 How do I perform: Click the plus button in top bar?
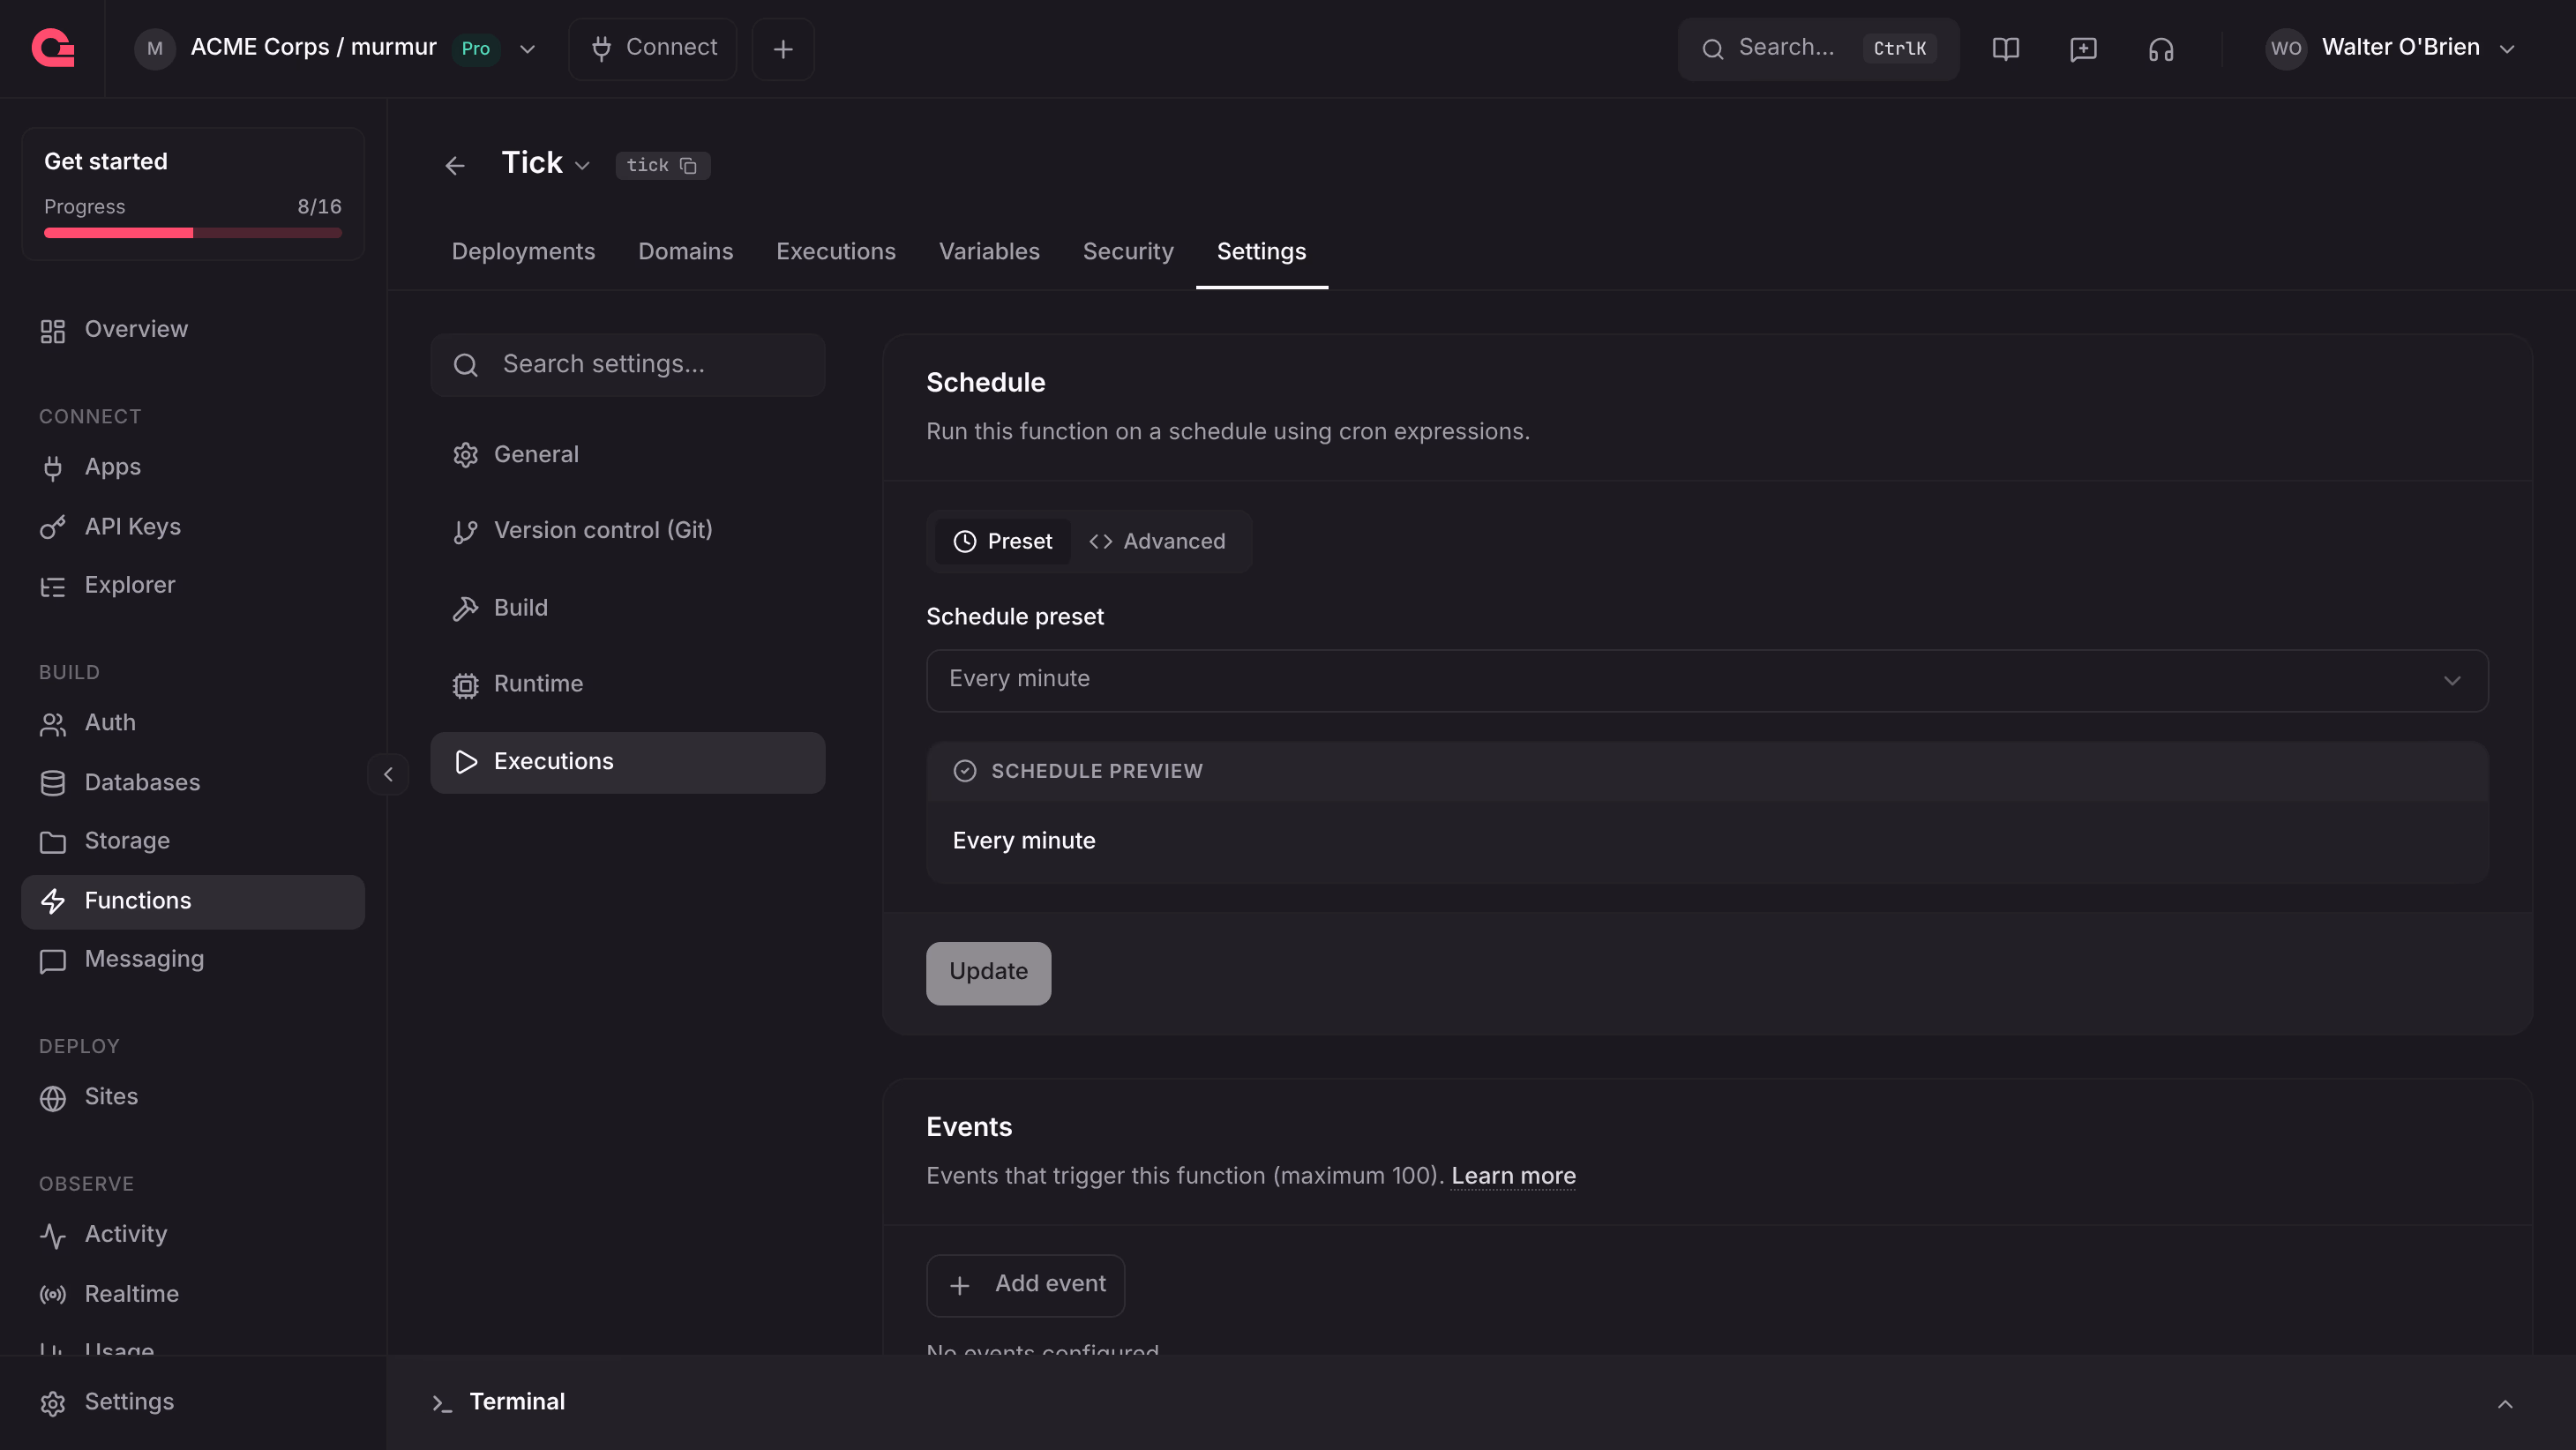coord(783,48)
